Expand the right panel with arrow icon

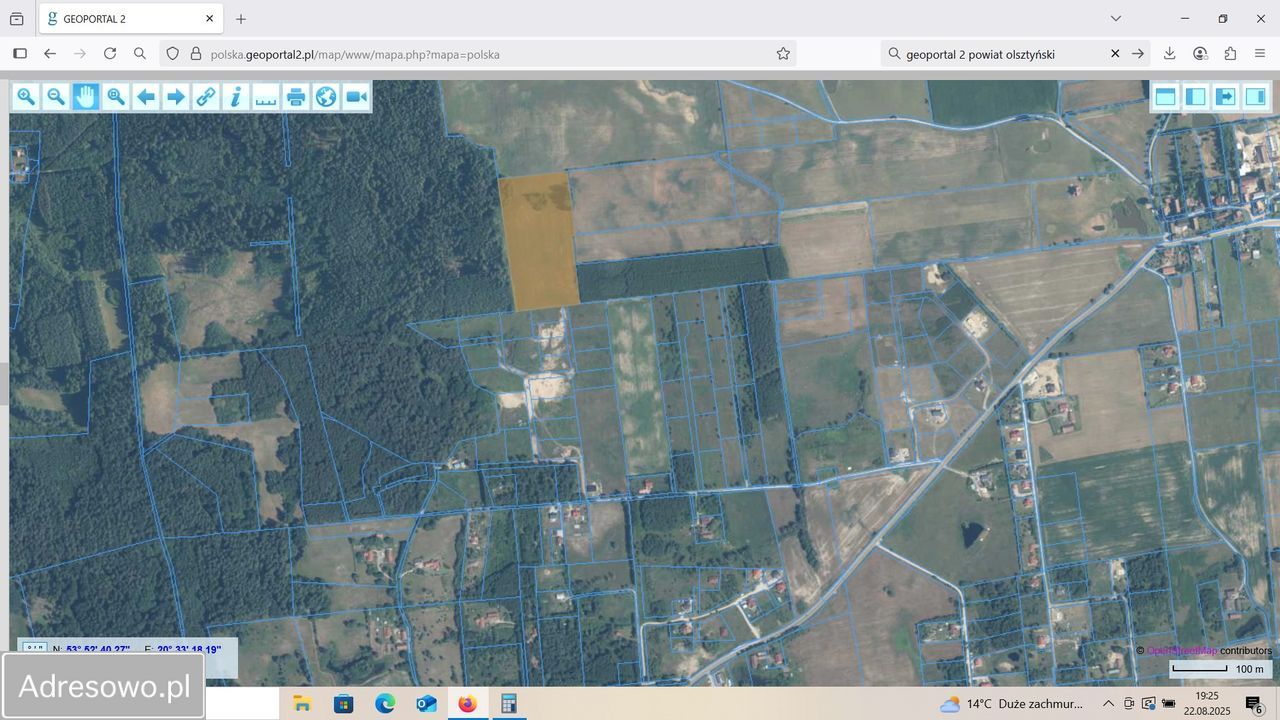click(1225, 96)
